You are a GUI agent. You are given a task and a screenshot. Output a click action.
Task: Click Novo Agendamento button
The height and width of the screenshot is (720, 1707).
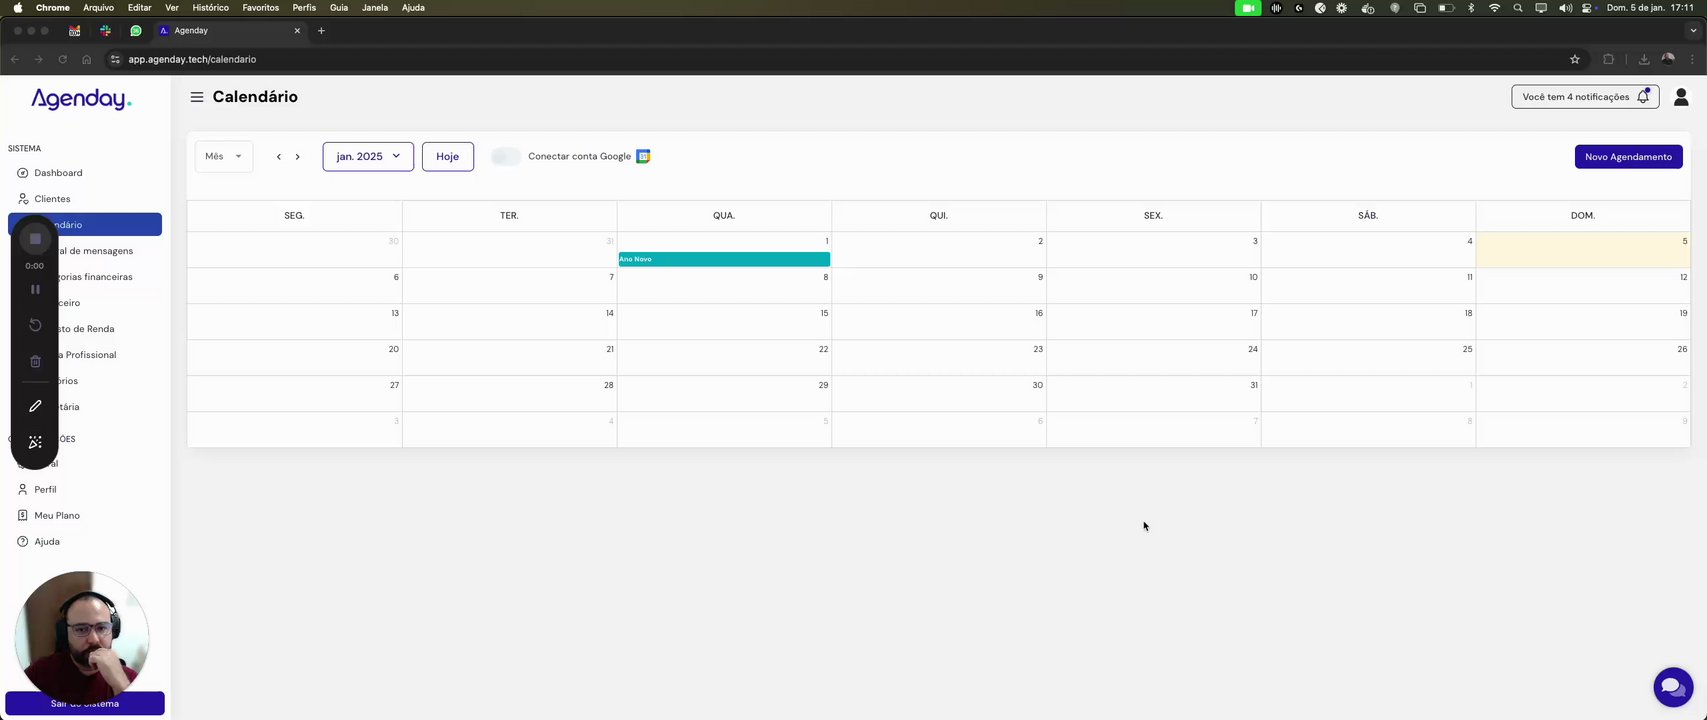tap(1628, 156)
